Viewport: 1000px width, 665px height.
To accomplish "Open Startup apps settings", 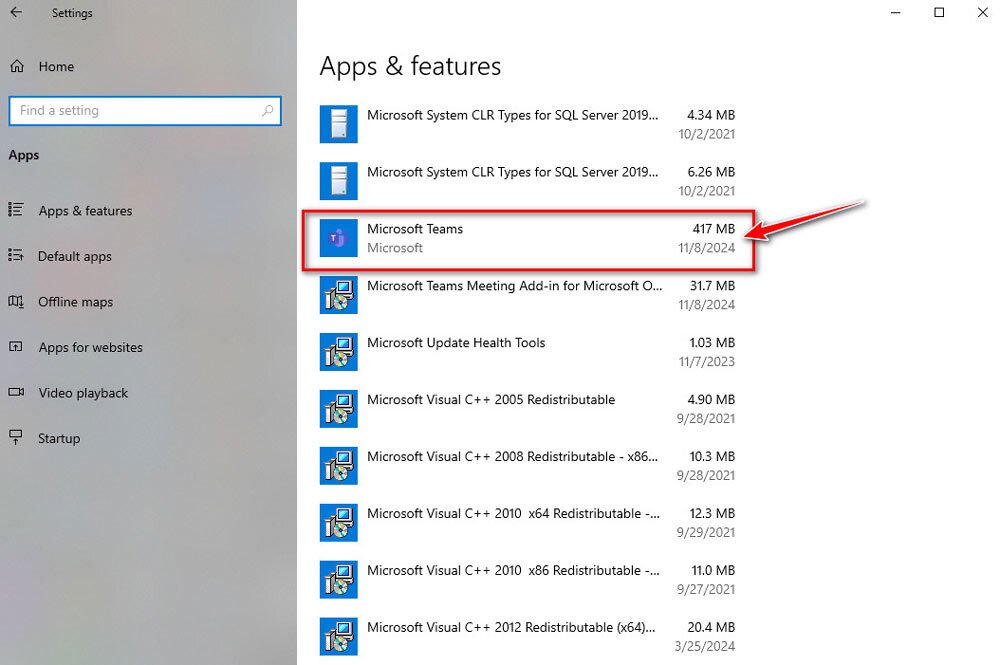I will pyautogui.click(x=59, y=439).
